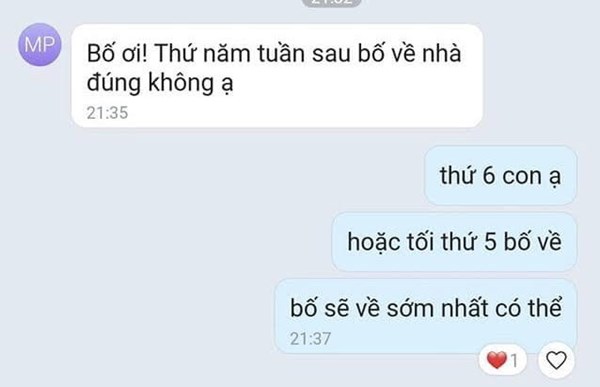Open the MP contact avatar
The width and height of the screenshot is (600, 387).
[40, 44]
